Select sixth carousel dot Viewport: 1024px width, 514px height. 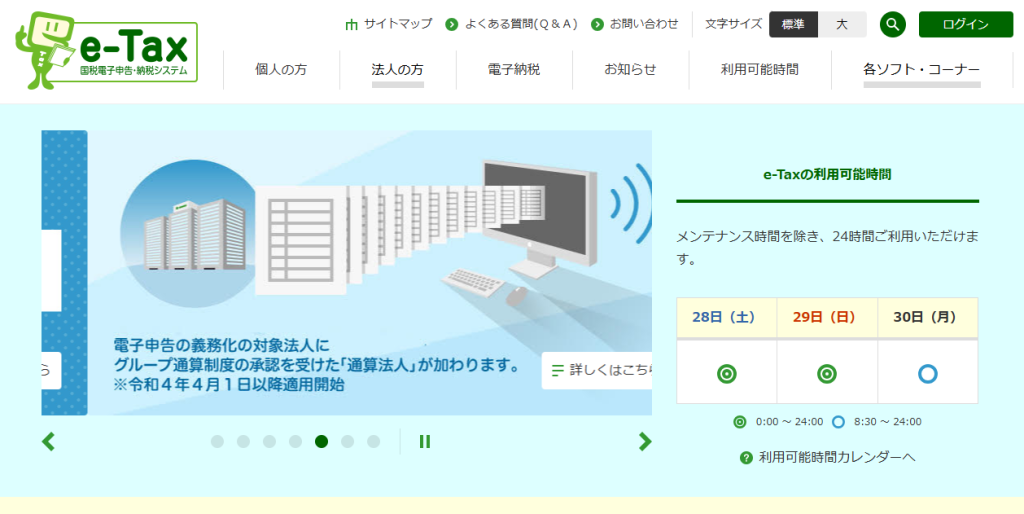point(347,442)
